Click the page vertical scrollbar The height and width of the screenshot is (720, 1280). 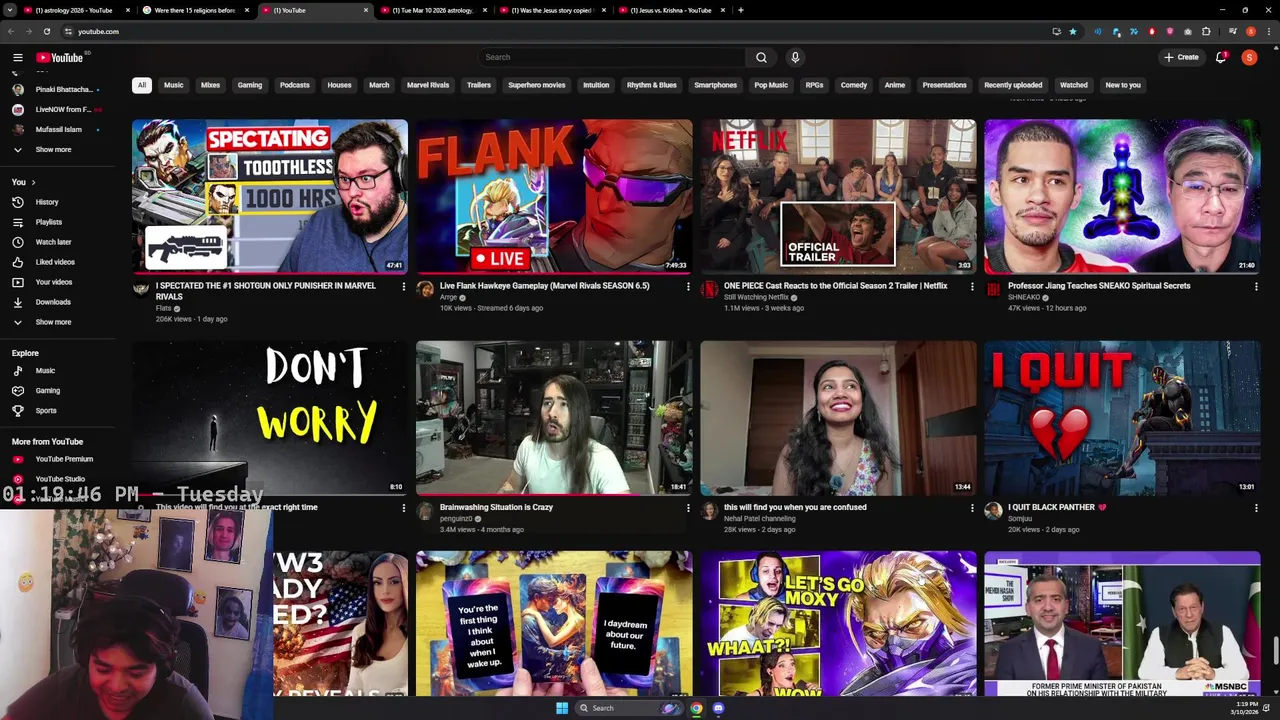(1275, 650)
